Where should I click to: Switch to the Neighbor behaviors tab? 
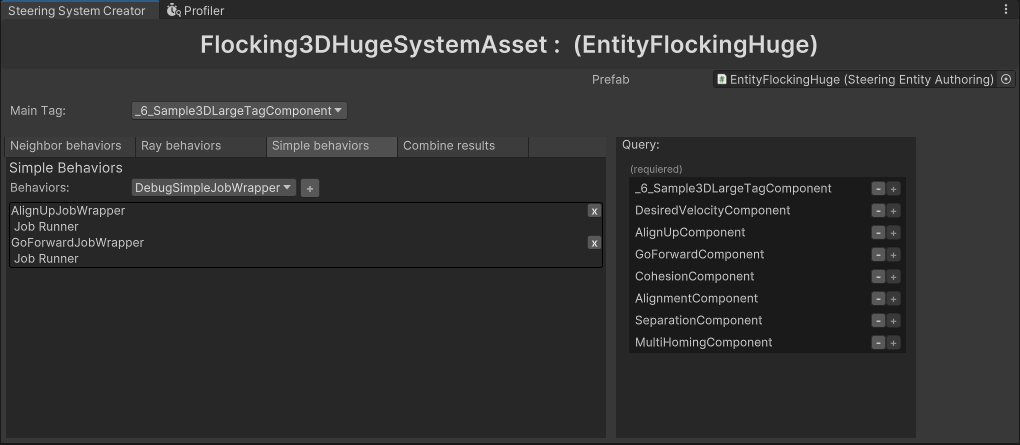[66, 146]
